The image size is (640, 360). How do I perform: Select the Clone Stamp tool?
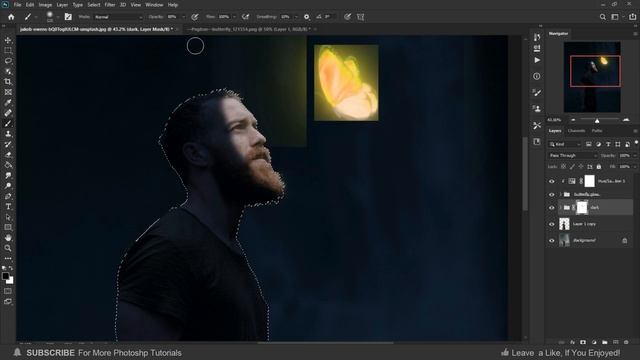point(8,134)
